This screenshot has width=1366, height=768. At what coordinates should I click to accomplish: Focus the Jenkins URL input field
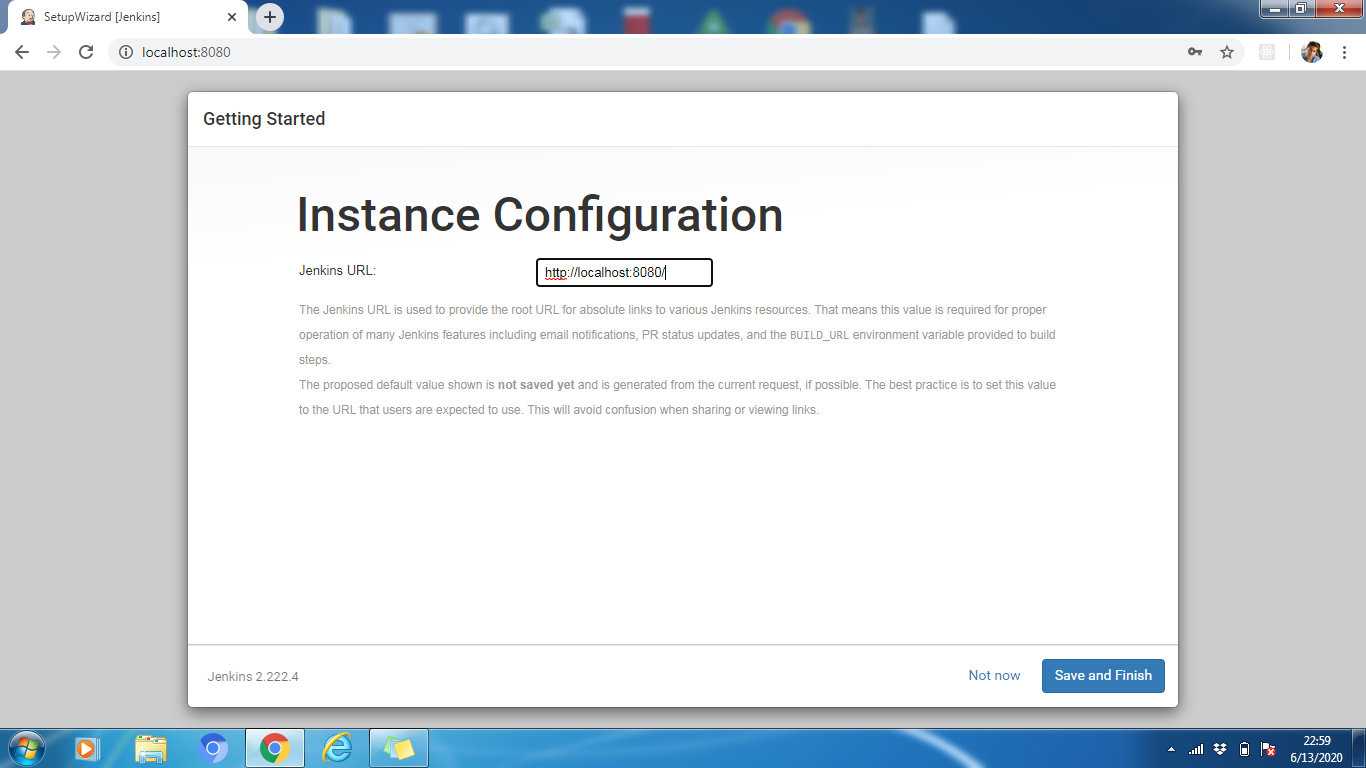click(x=624, y=272)
